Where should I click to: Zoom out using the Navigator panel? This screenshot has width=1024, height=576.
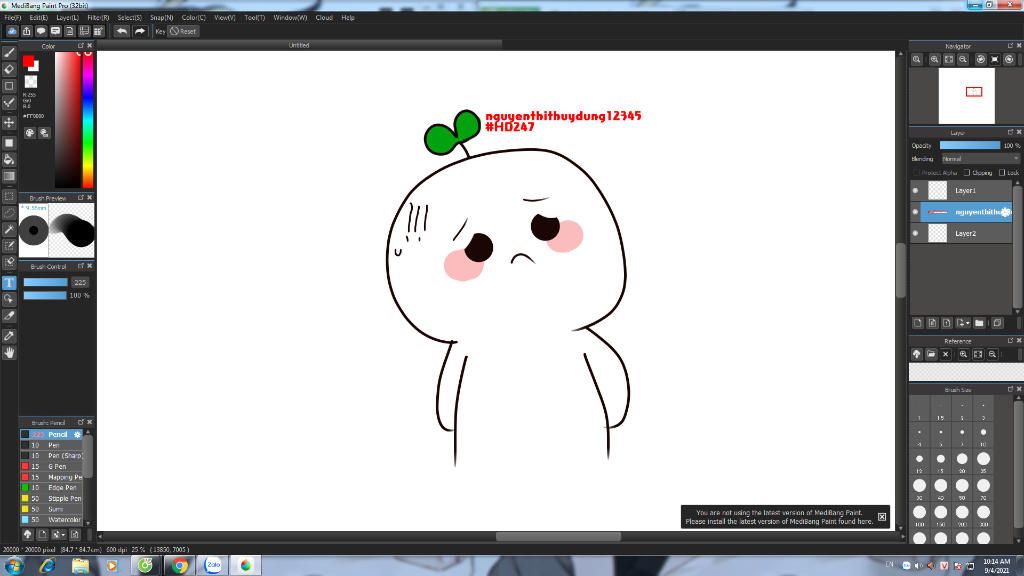963,59
